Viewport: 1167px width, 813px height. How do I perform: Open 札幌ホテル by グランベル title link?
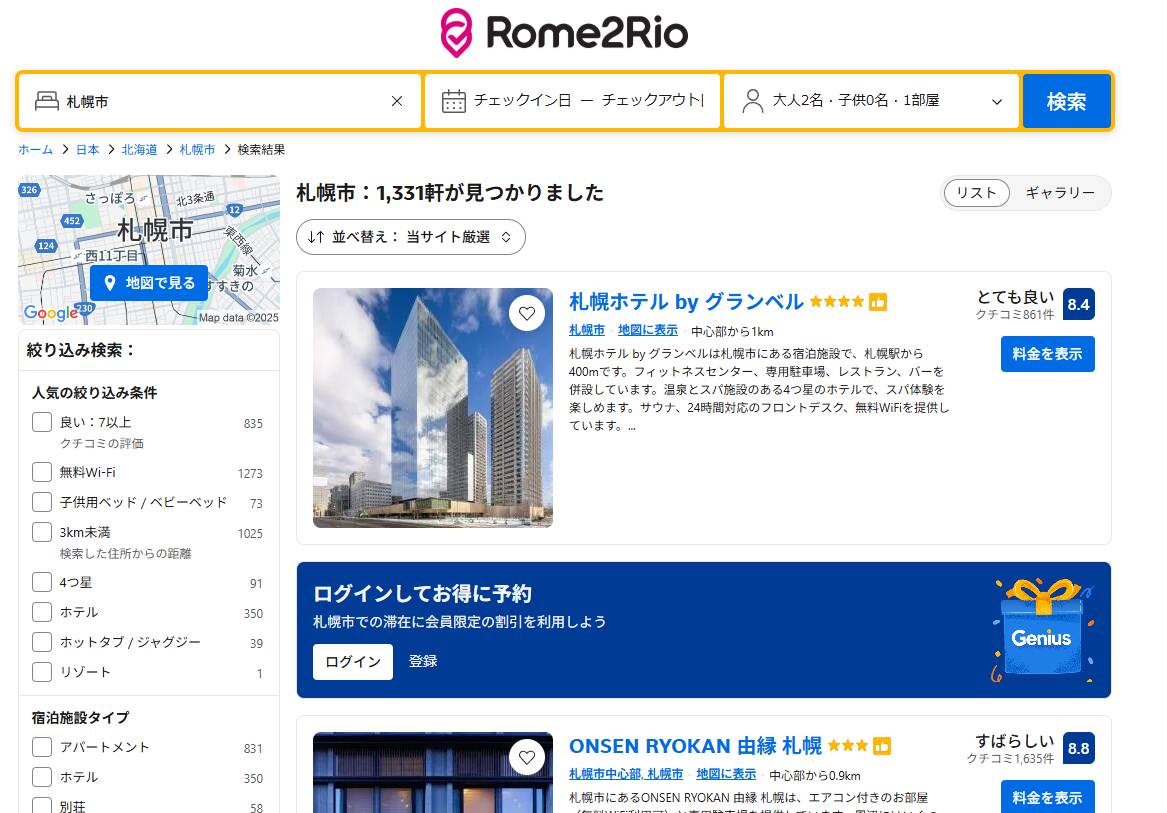(x=686, y=302)
